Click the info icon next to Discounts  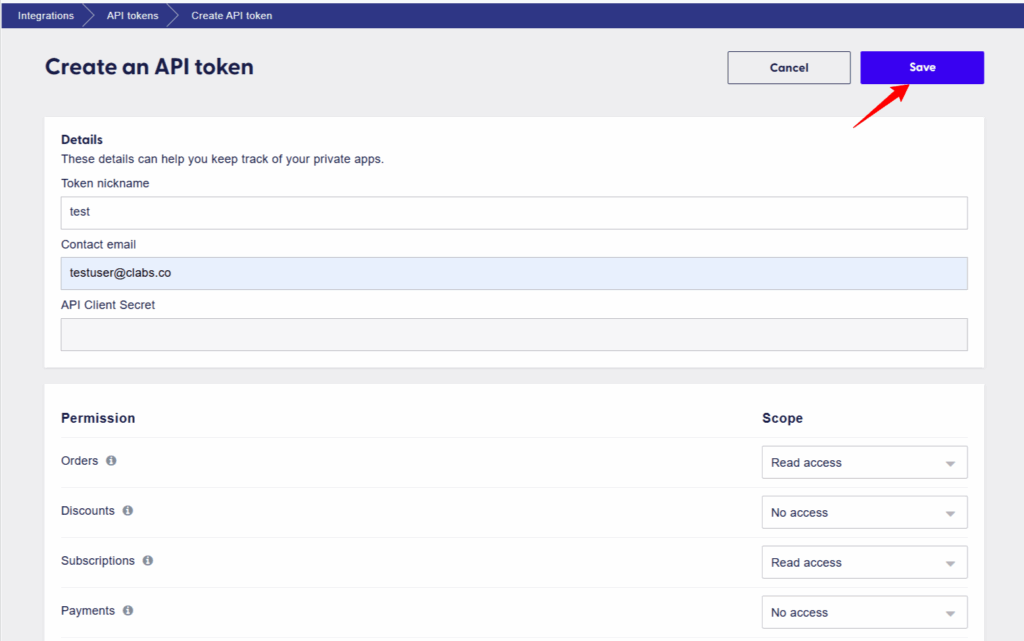coord(126,511)
